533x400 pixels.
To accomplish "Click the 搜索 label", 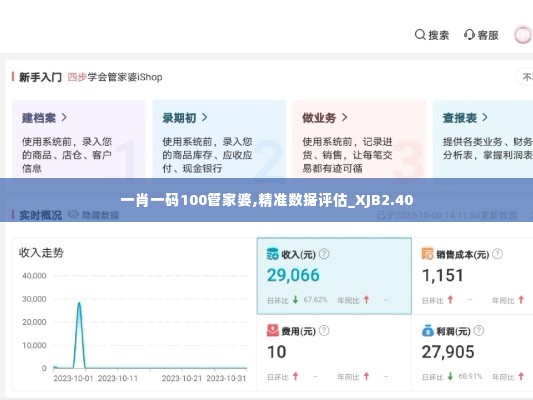I will point(439,35).
